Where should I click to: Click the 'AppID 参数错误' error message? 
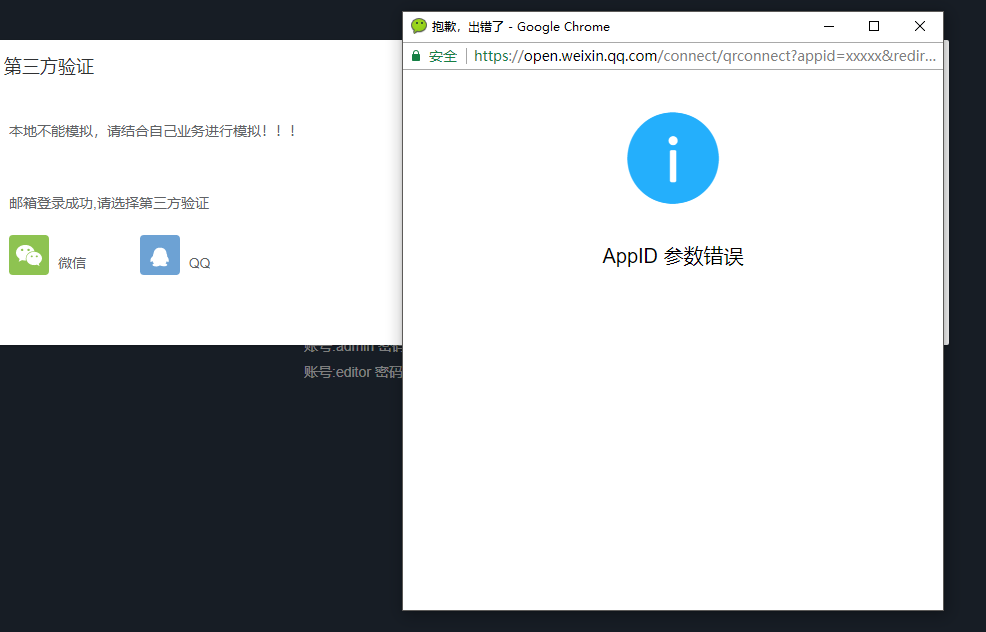[x=673, y=256]
